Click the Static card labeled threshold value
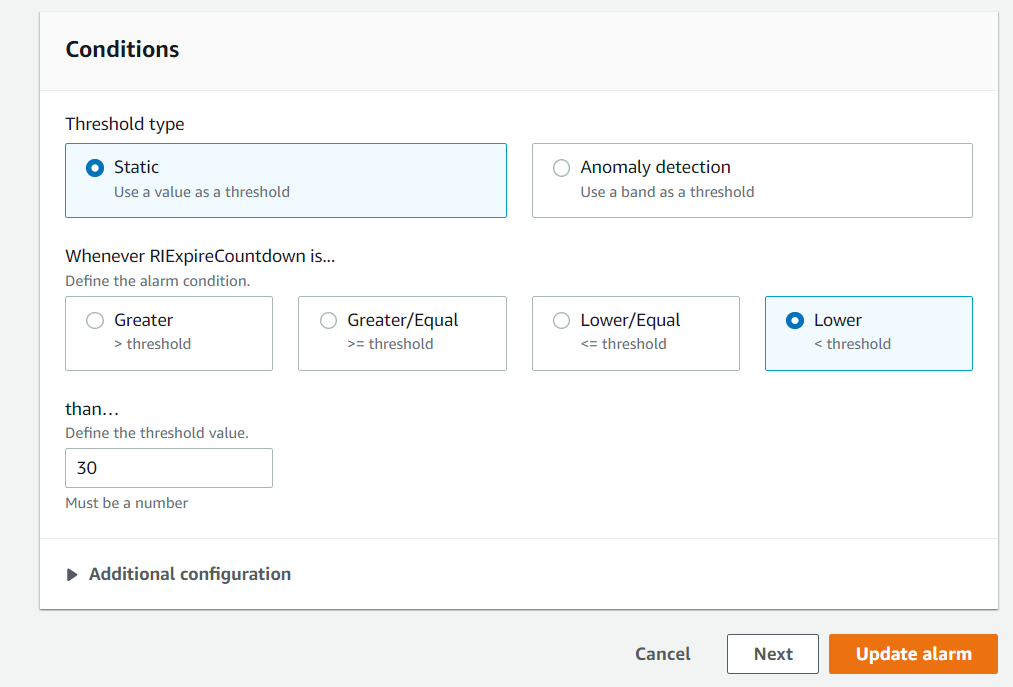This screenshot has height=687, width=1013. [x=285, y=180]
